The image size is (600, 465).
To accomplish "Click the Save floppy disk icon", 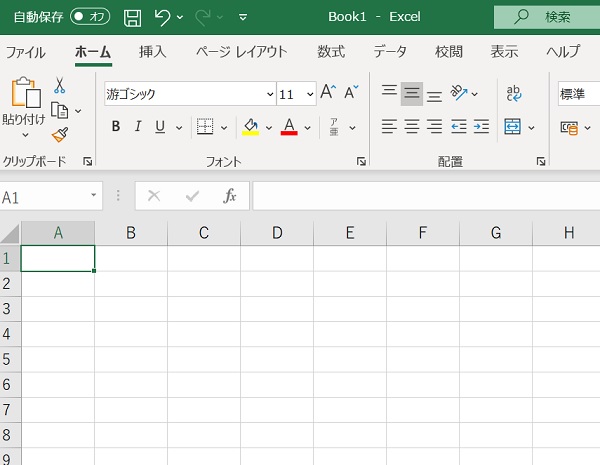I will coord(132,17).
